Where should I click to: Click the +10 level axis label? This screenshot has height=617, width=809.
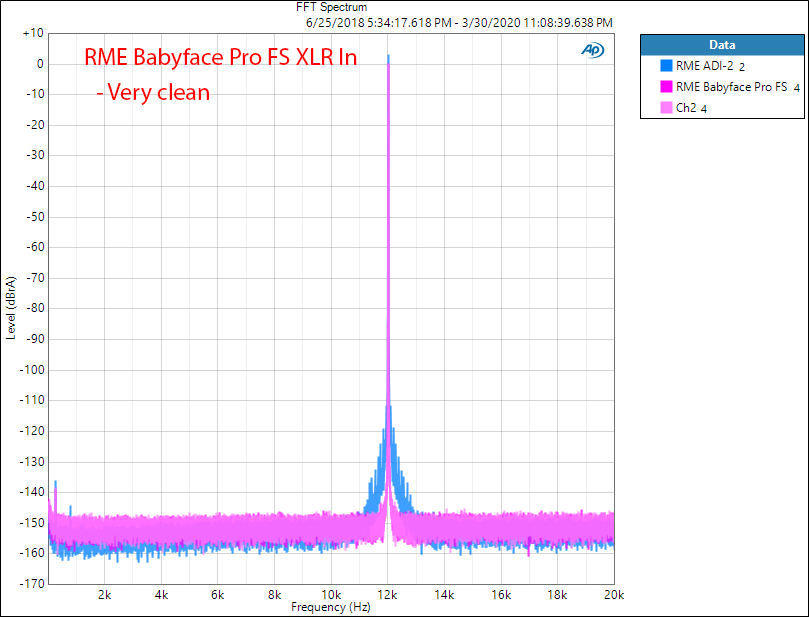pyautogui.click(x=33, y=34)
